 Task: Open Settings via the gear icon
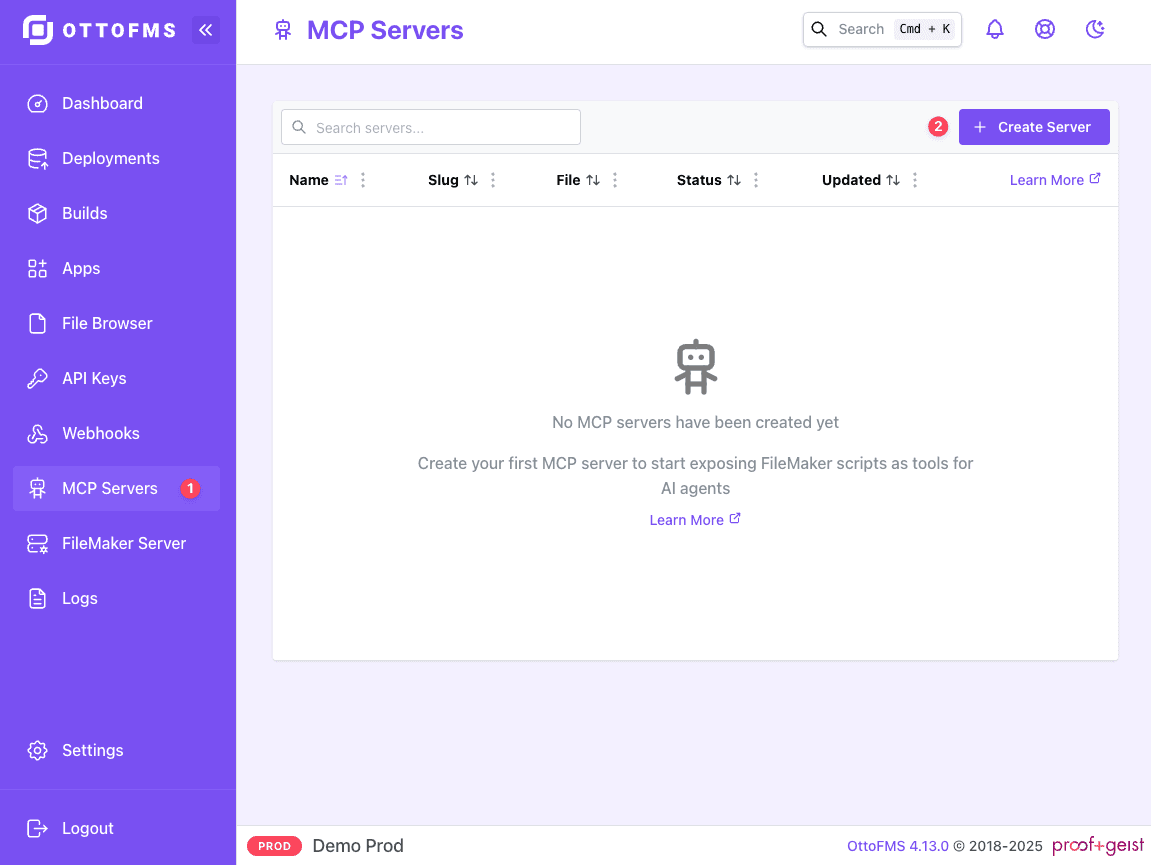[37, 750]
